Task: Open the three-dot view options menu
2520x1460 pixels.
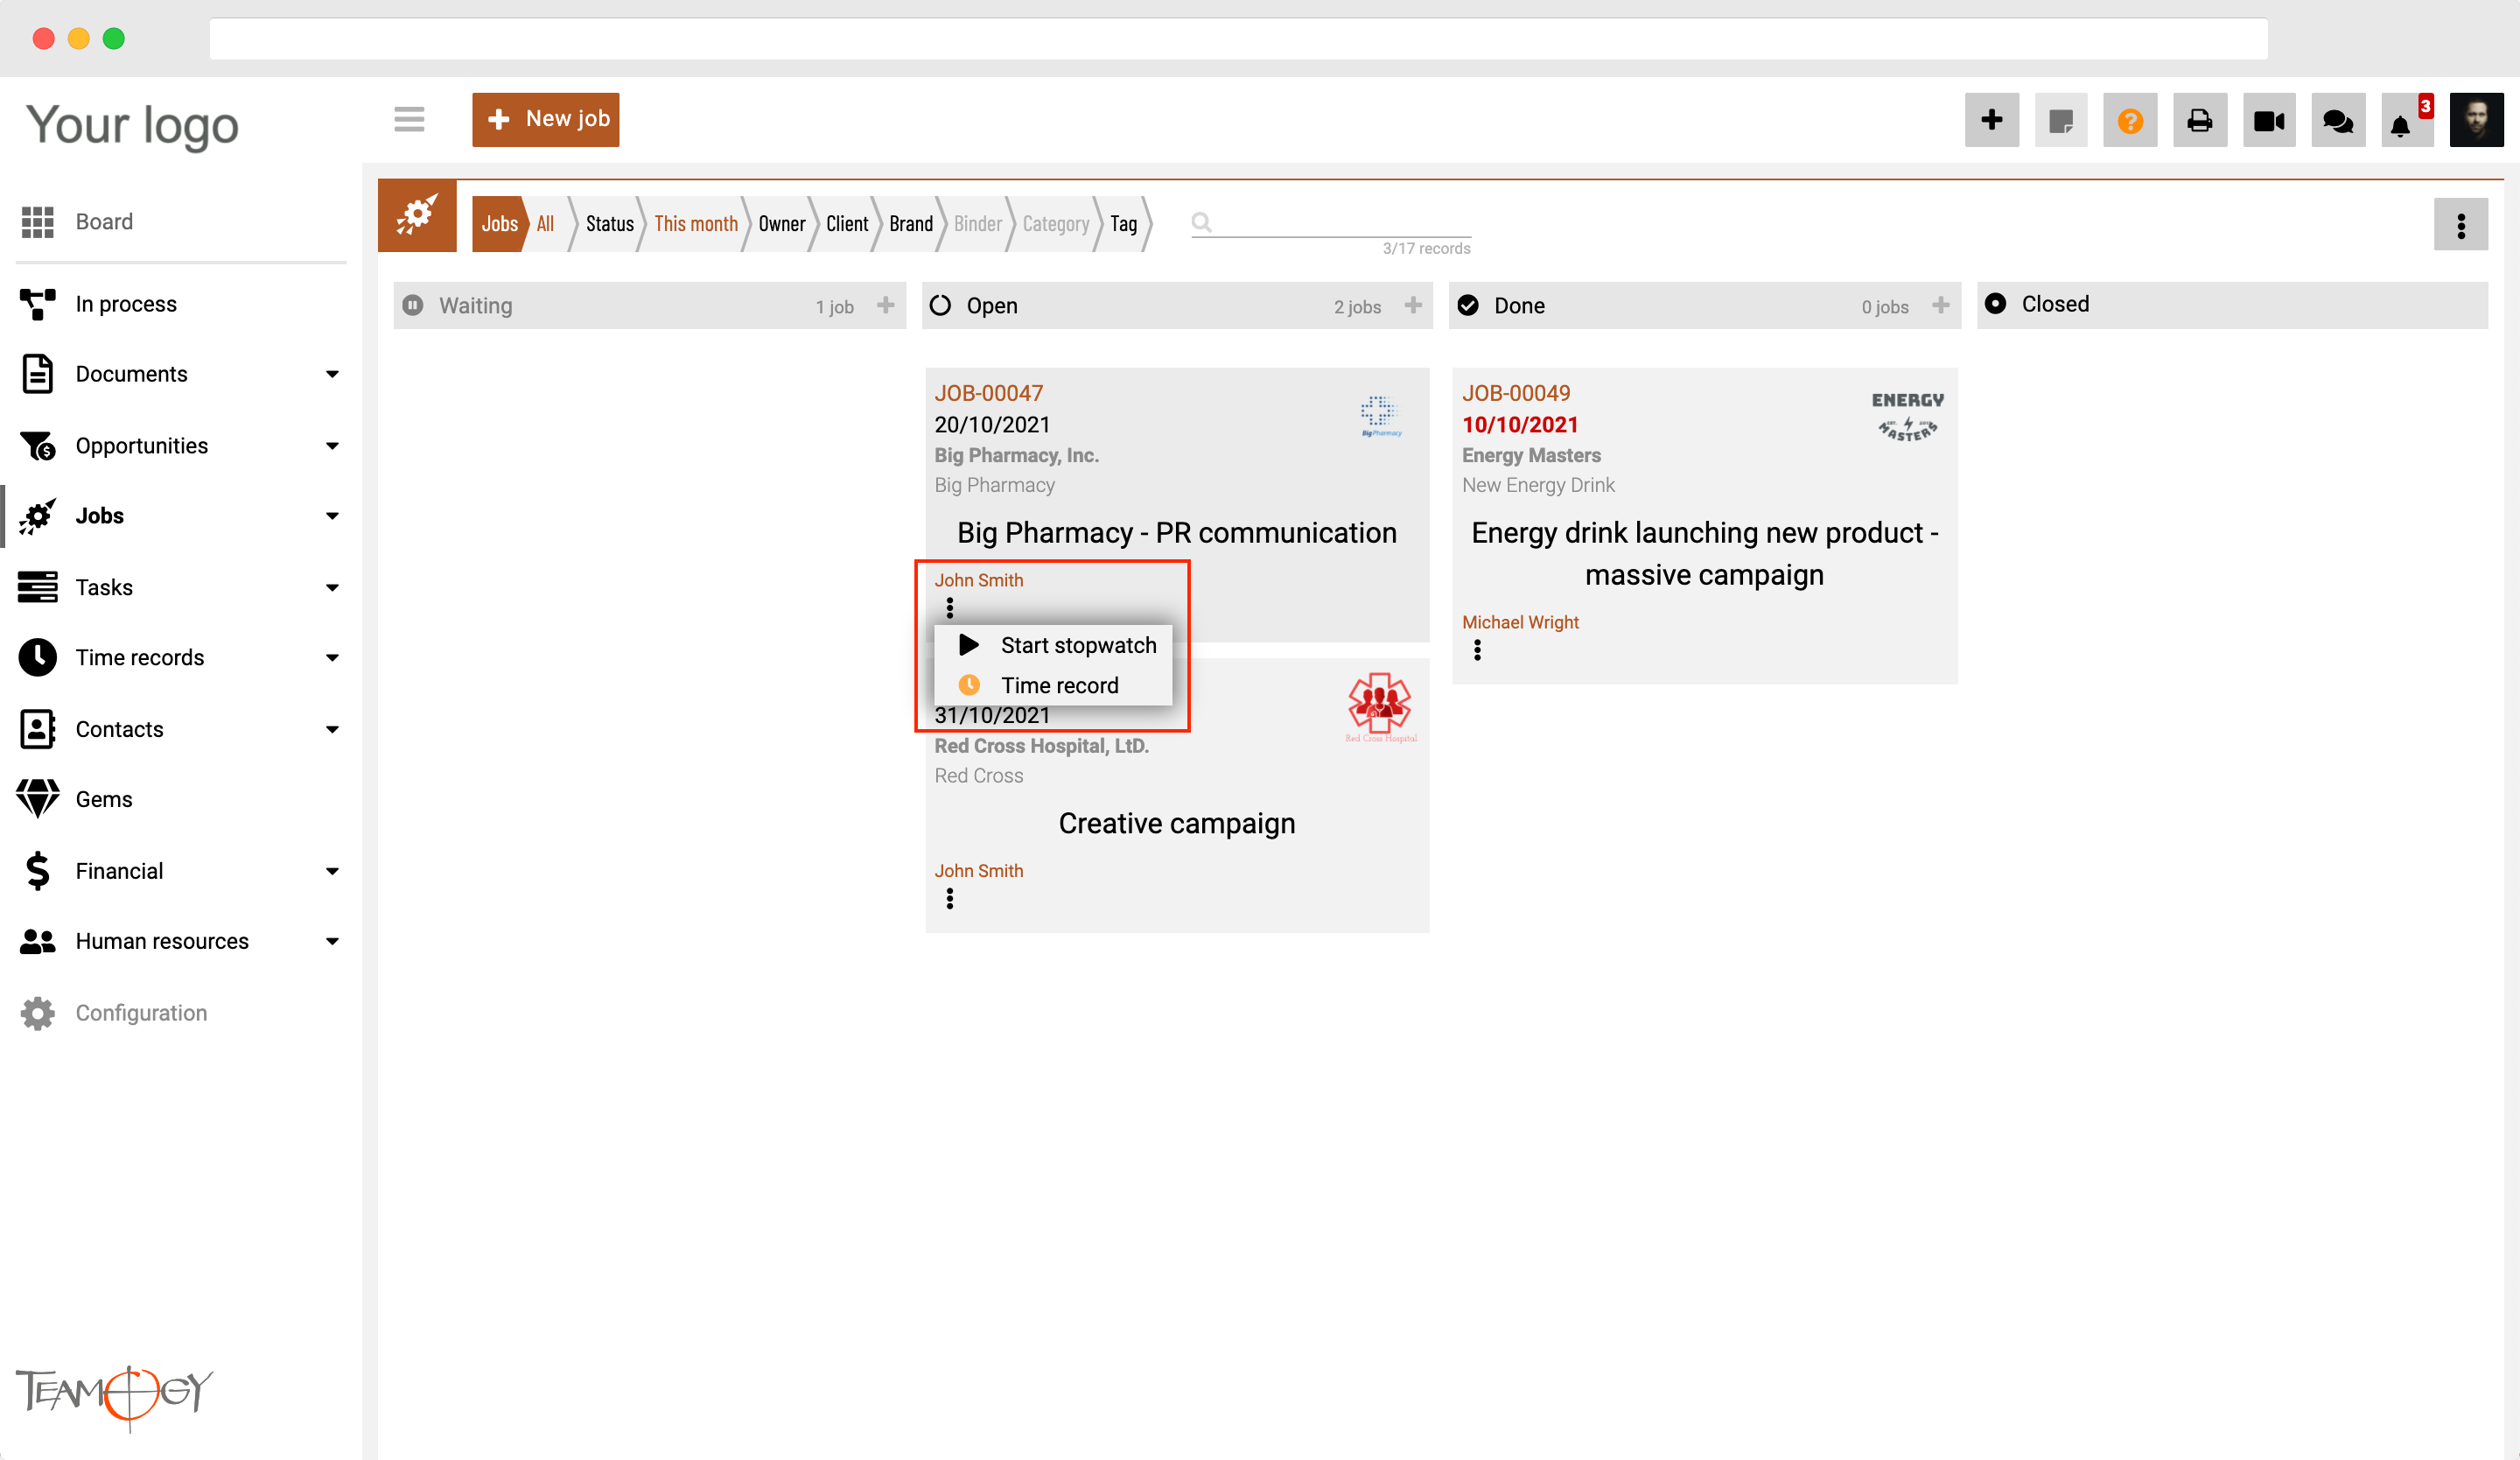Action: click(2461, 225)
